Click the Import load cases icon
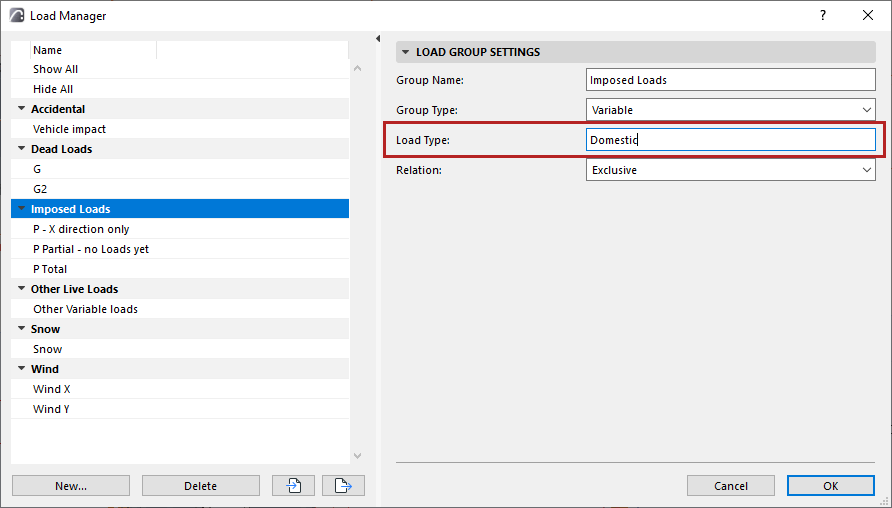The image size is (892, 508). point(294,485)
